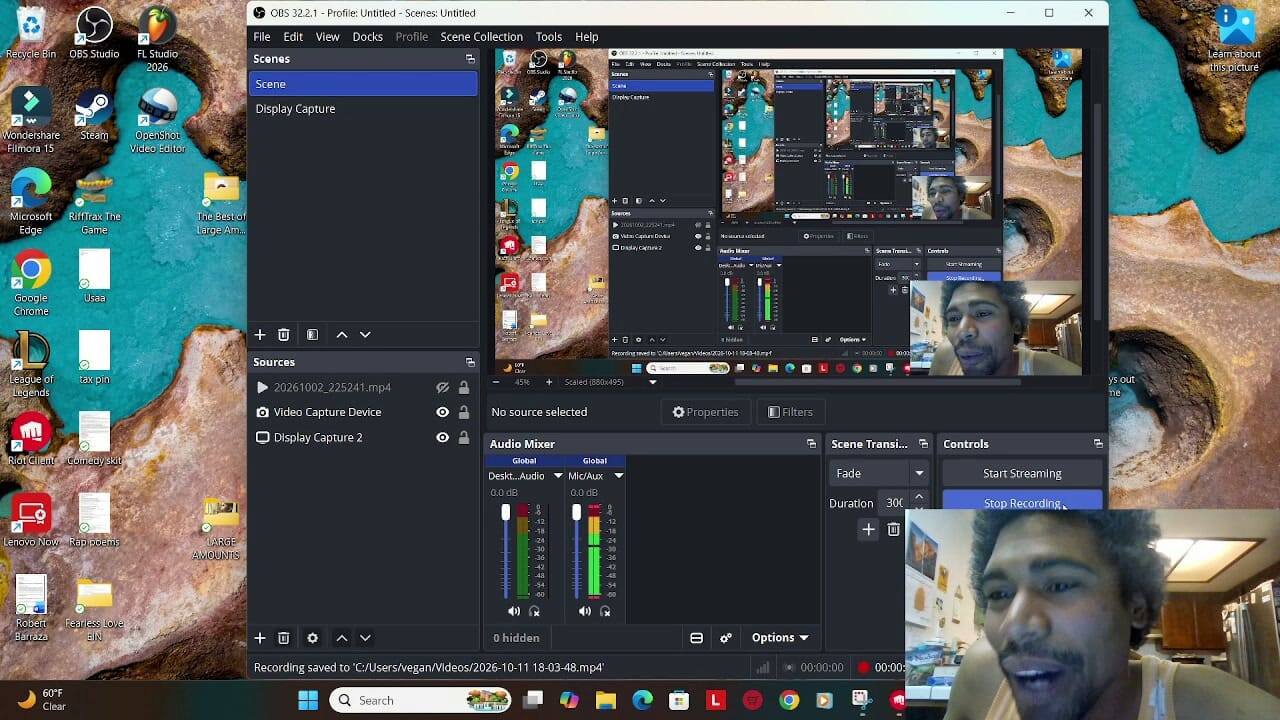Add a new source with the plus icon
This screenshot has height=720, width=1280.
tap(260, 638)
